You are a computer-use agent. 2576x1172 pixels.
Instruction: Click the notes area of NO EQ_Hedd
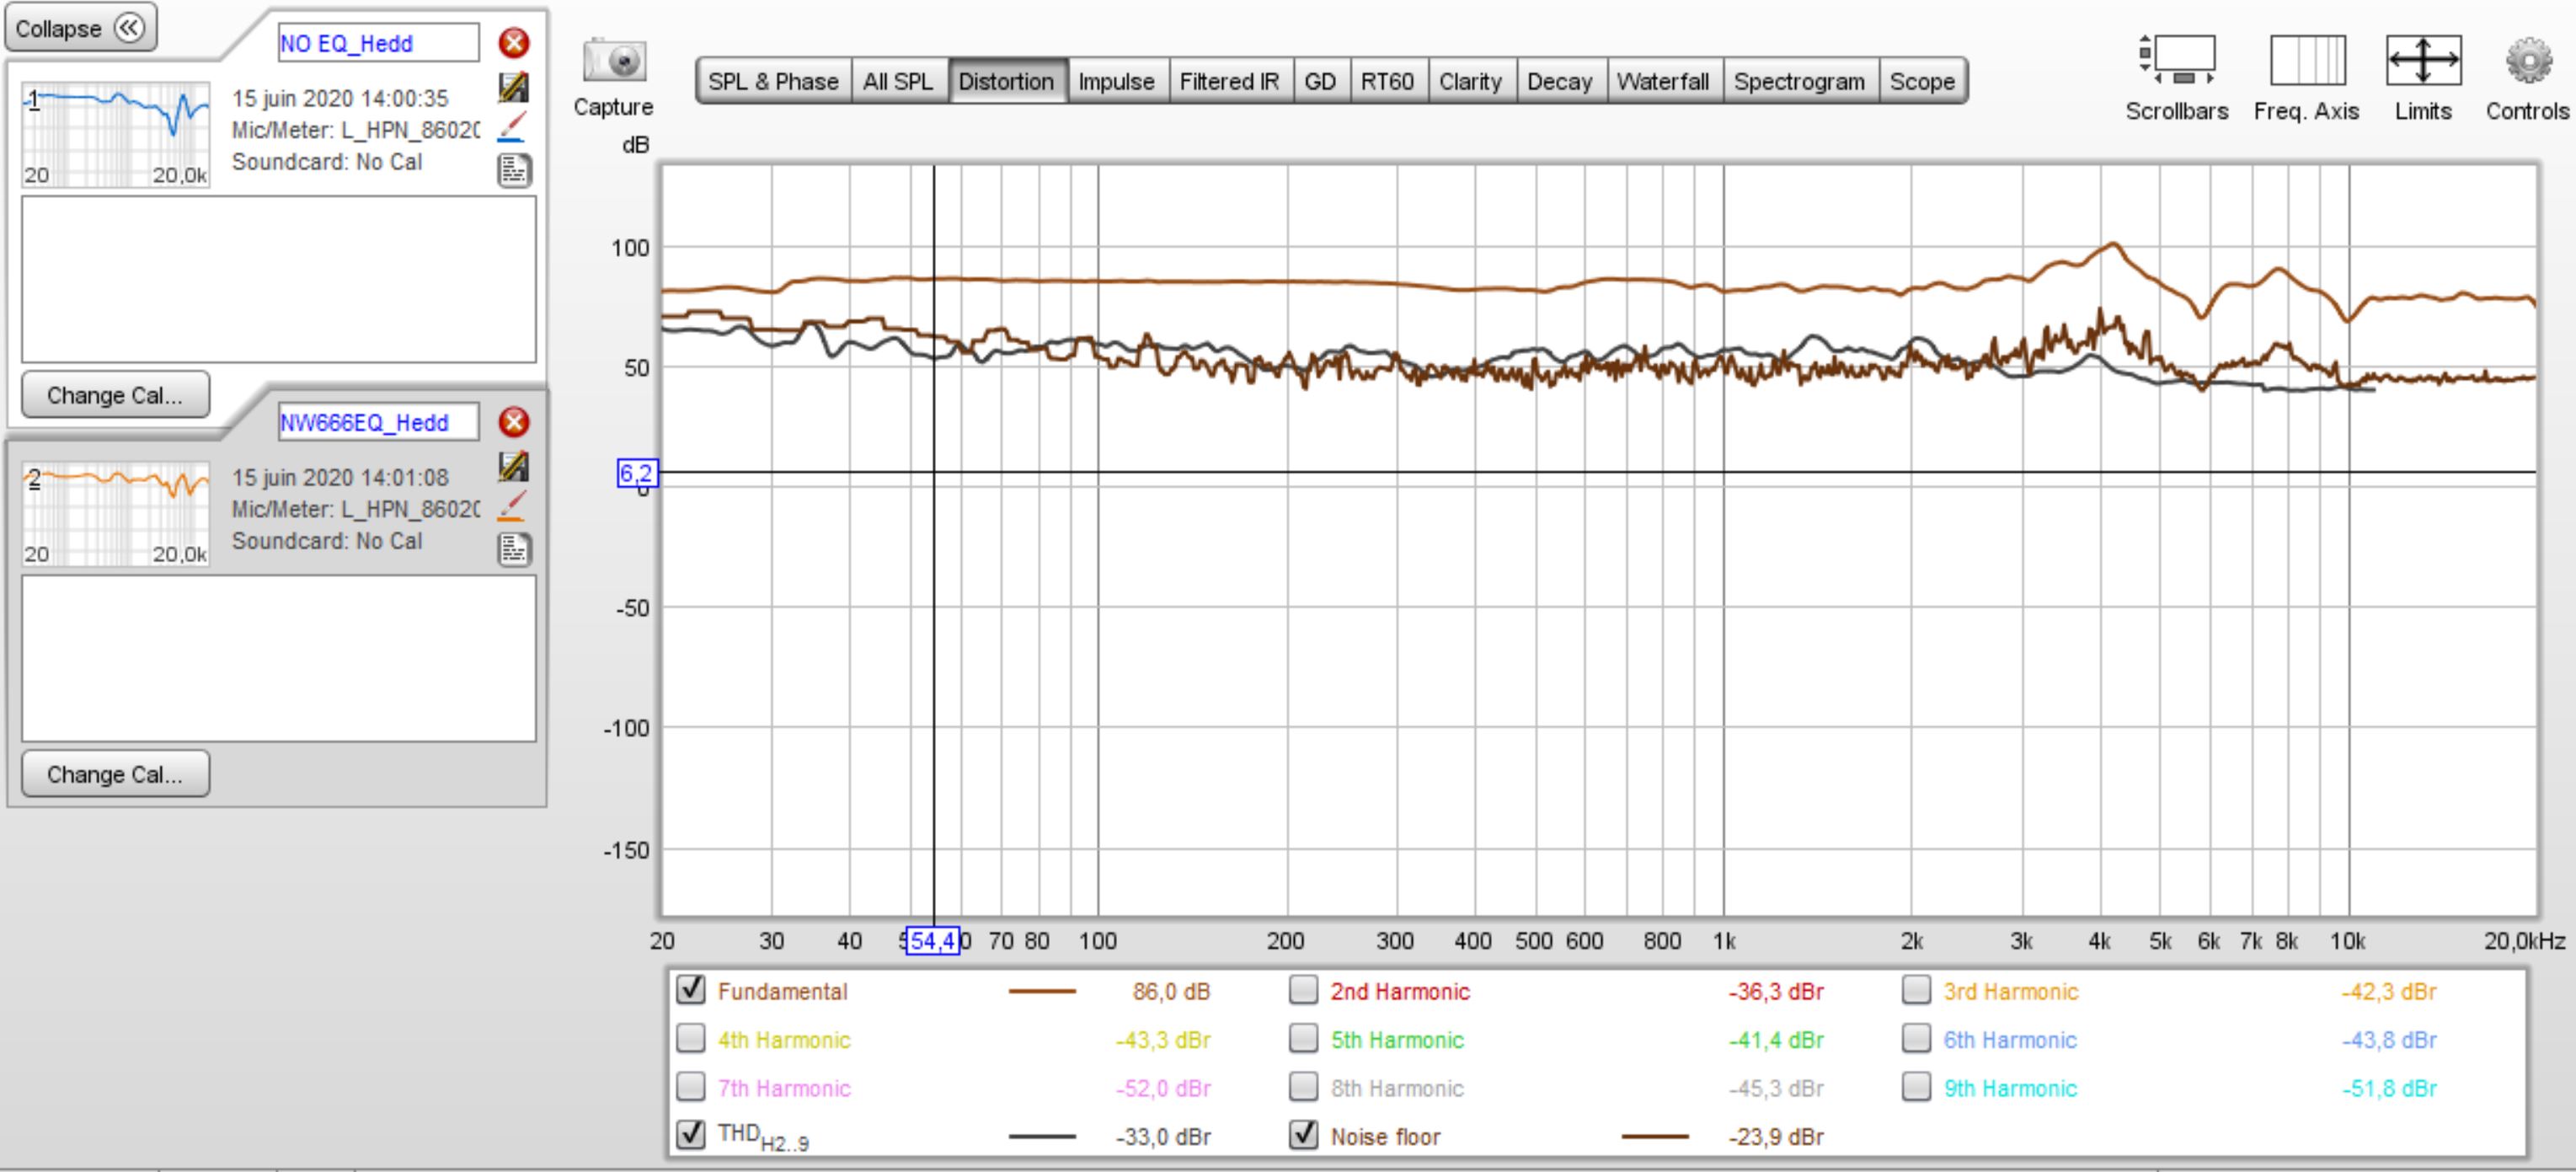click(279, 279)
